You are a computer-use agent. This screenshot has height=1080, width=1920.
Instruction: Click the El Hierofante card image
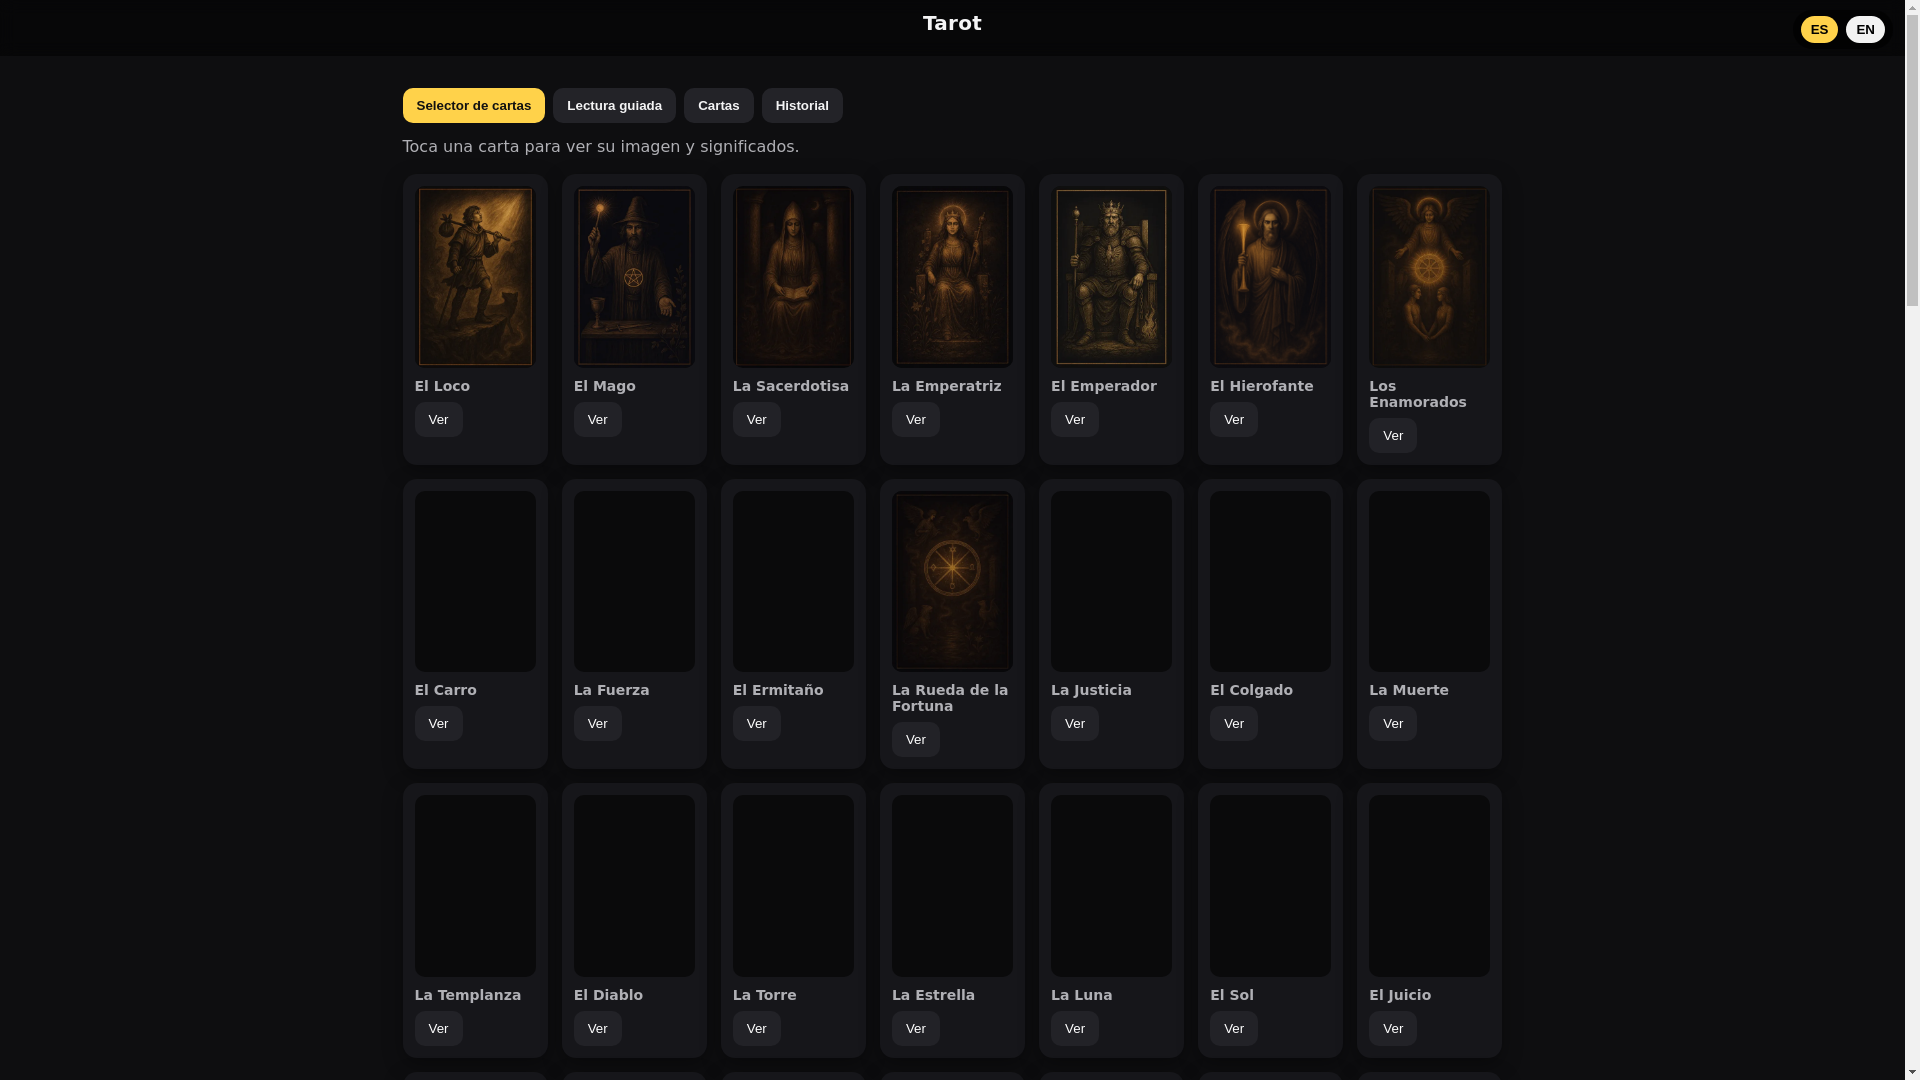(x=1269, y=277)
